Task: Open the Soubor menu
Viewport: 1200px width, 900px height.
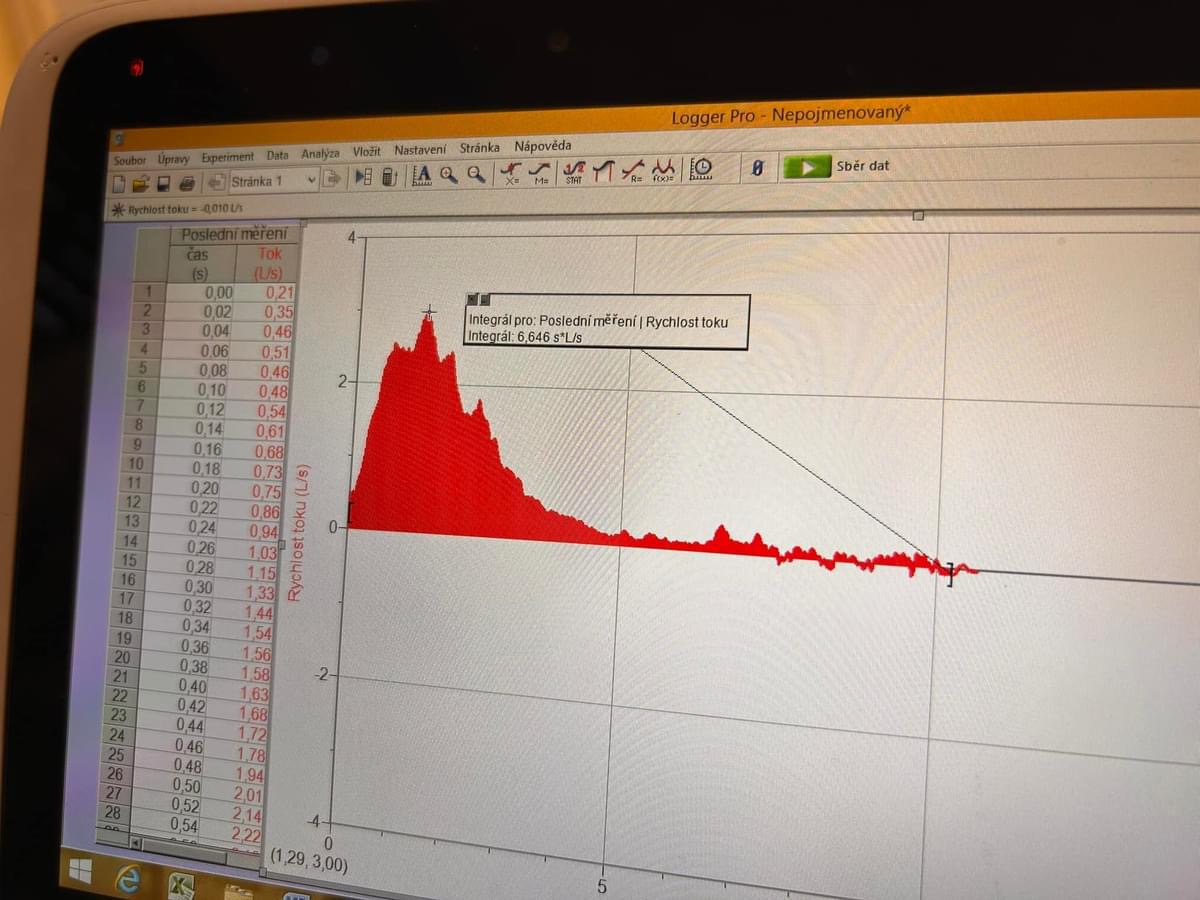Action: [x=128, y=160]
